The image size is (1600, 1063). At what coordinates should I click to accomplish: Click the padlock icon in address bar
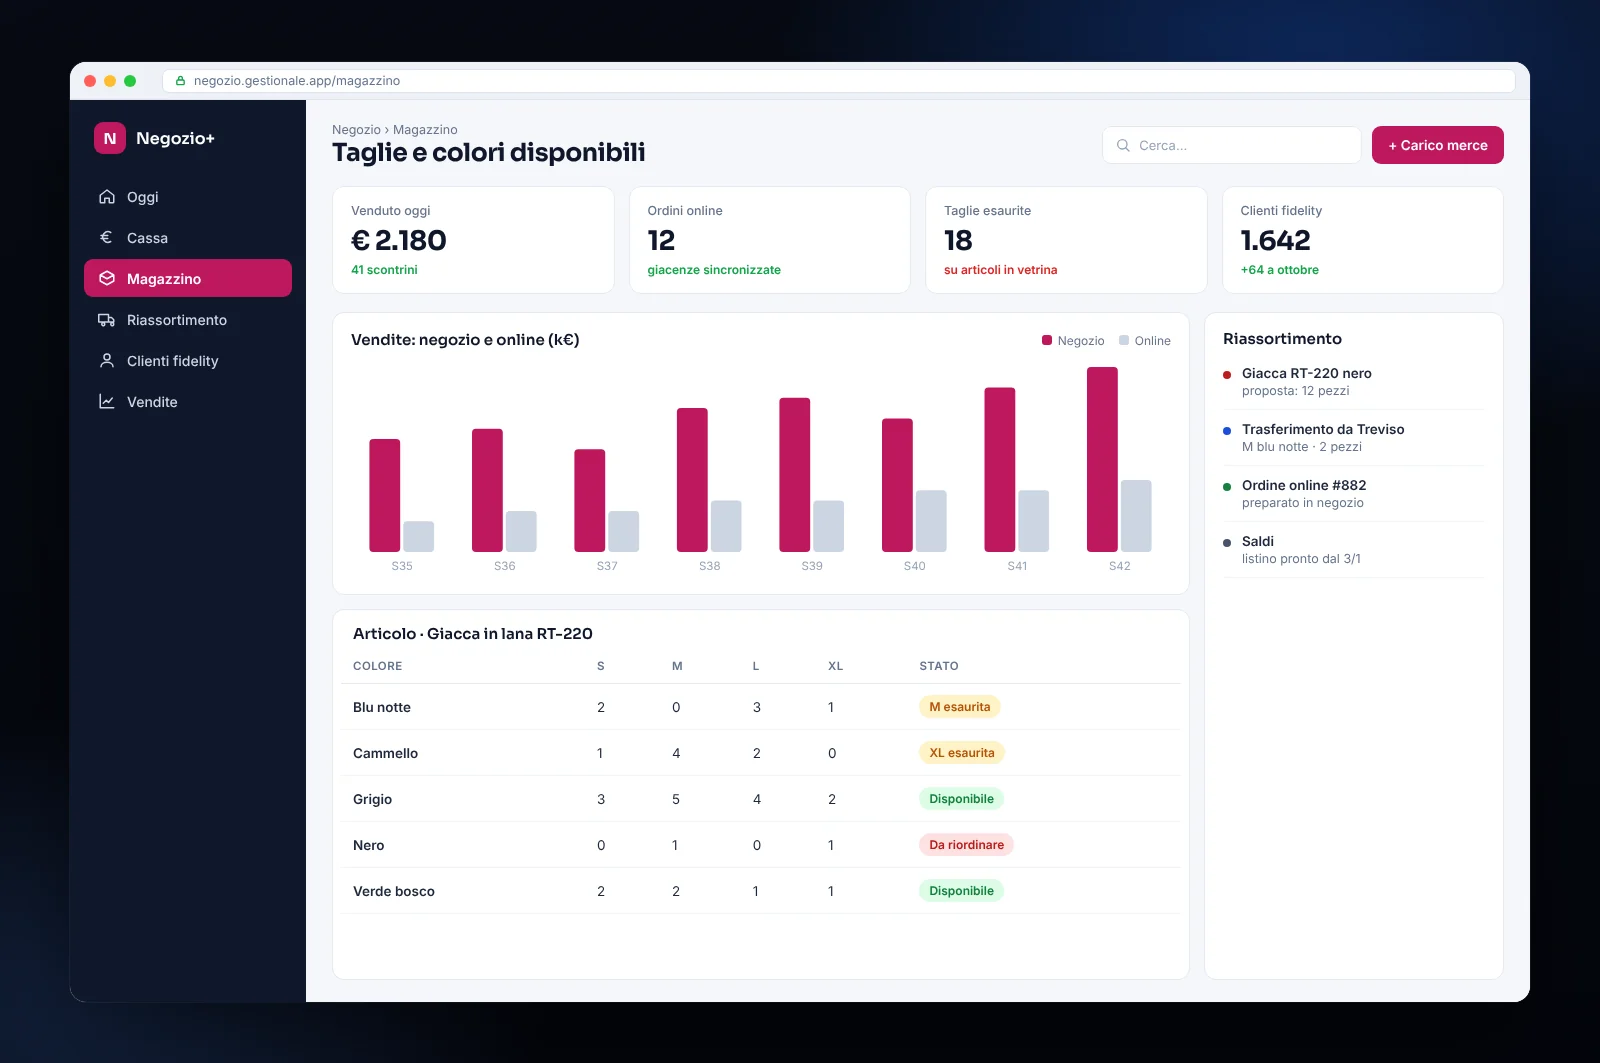click(x=181, y=81)
